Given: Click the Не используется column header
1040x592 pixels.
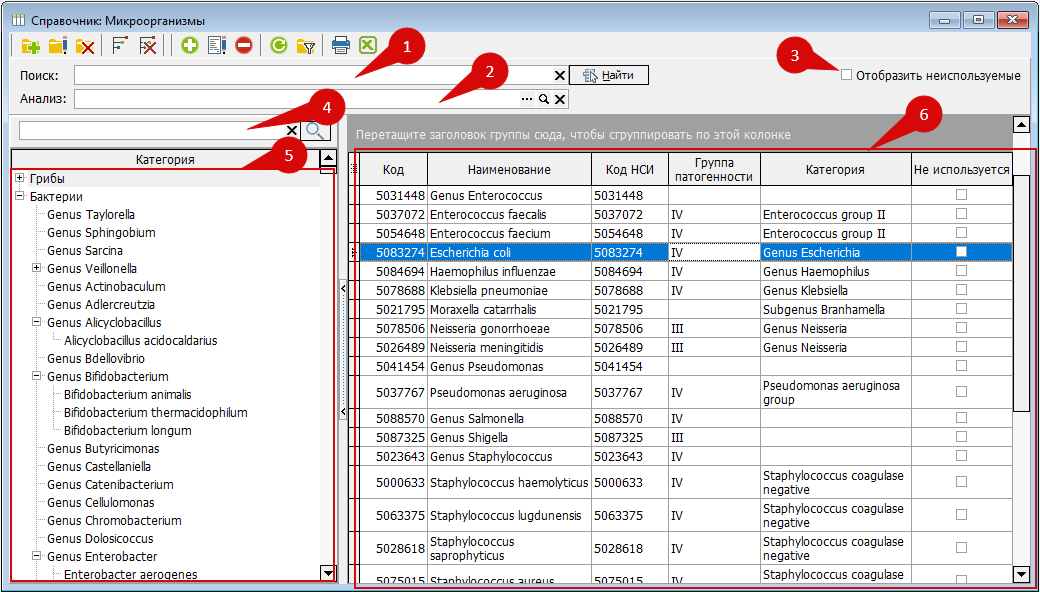Looking at the screenshot, I should 961,169.
